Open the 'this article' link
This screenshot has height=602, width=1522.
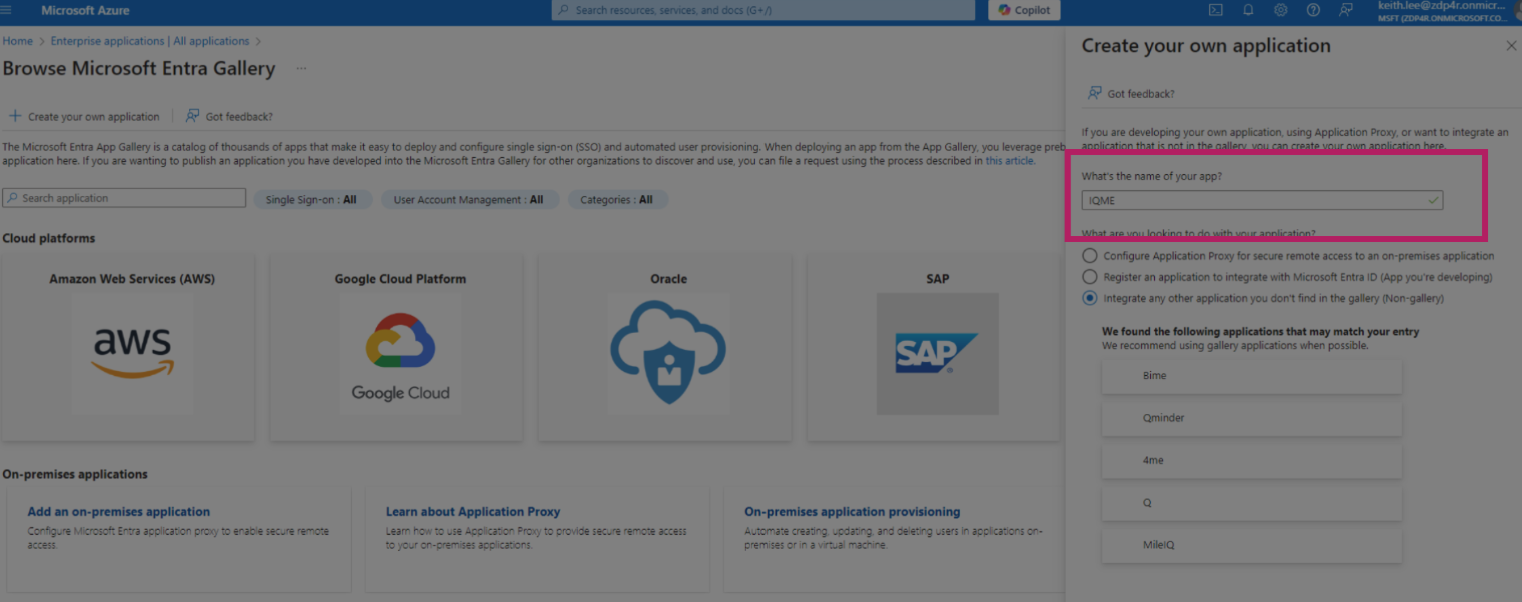[x=1010, y=160]
